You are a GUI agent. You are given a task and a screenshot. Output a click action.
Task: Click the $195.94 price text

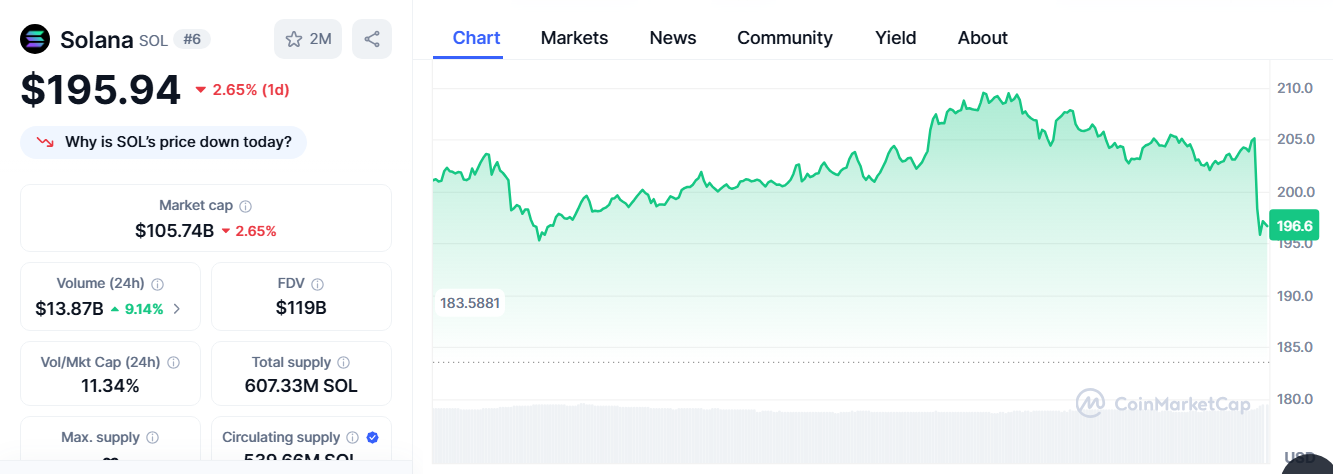click(101, 90)
